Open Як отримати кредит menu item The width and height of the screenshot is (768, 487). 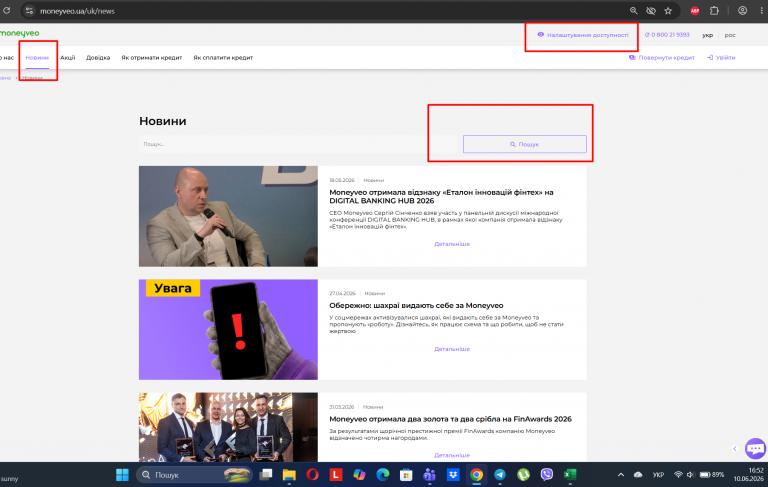point(151,58)
